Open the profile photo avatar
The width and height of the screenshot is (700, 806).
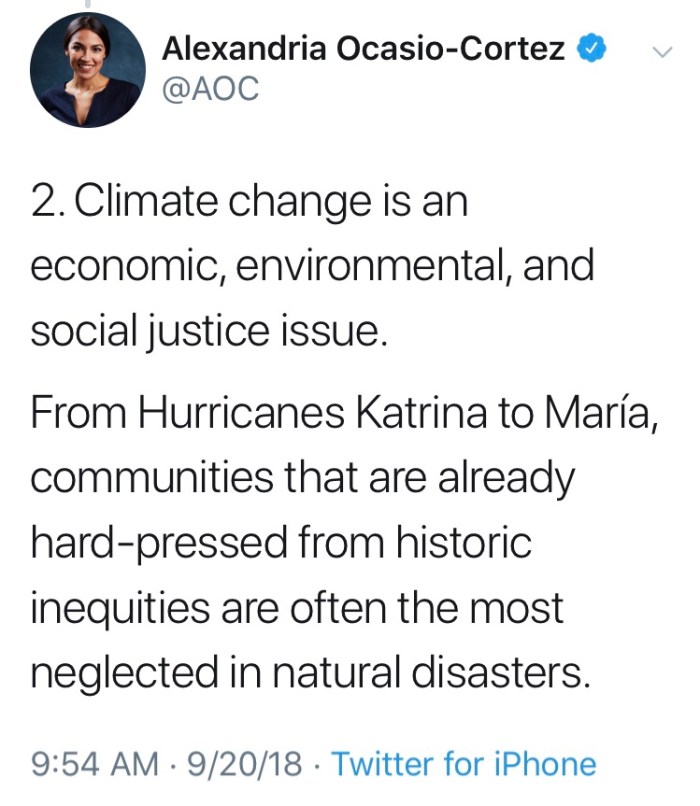86,69
